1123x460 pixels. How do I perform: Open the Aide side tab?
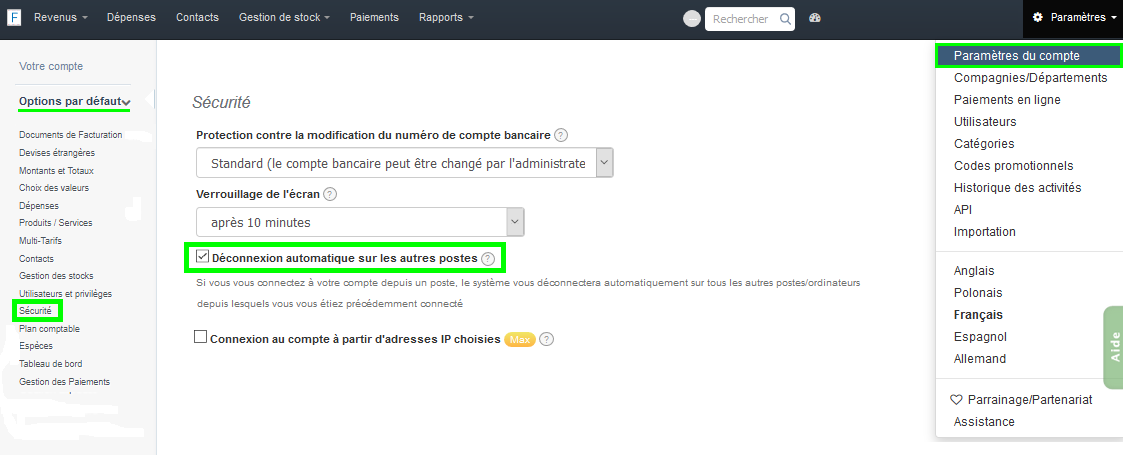tap(1114, 348)
